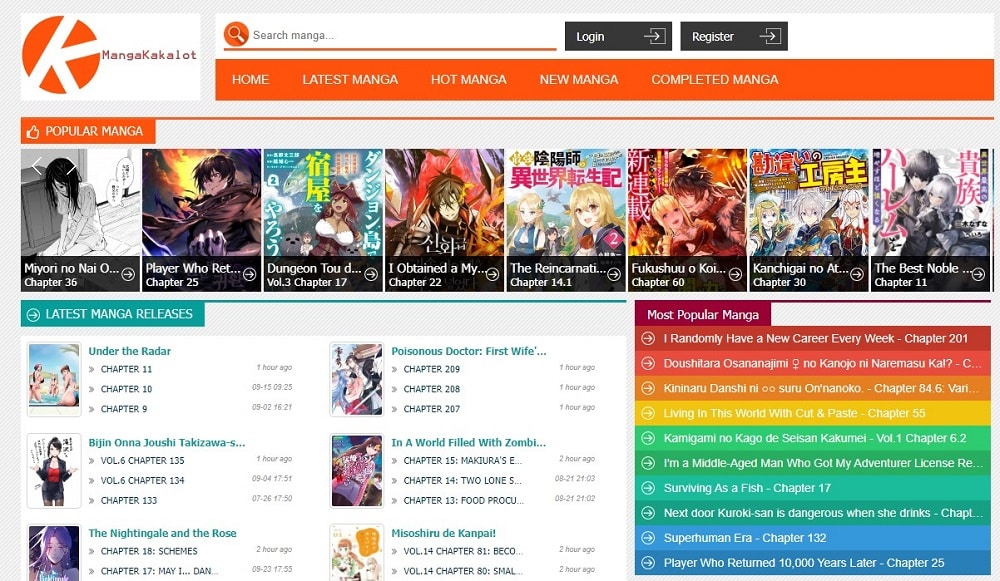Click arrow icon on Kanchigai no At... card
This screenshot has height=581, width=1000.
pyautogui.click(x=857, y=274)
